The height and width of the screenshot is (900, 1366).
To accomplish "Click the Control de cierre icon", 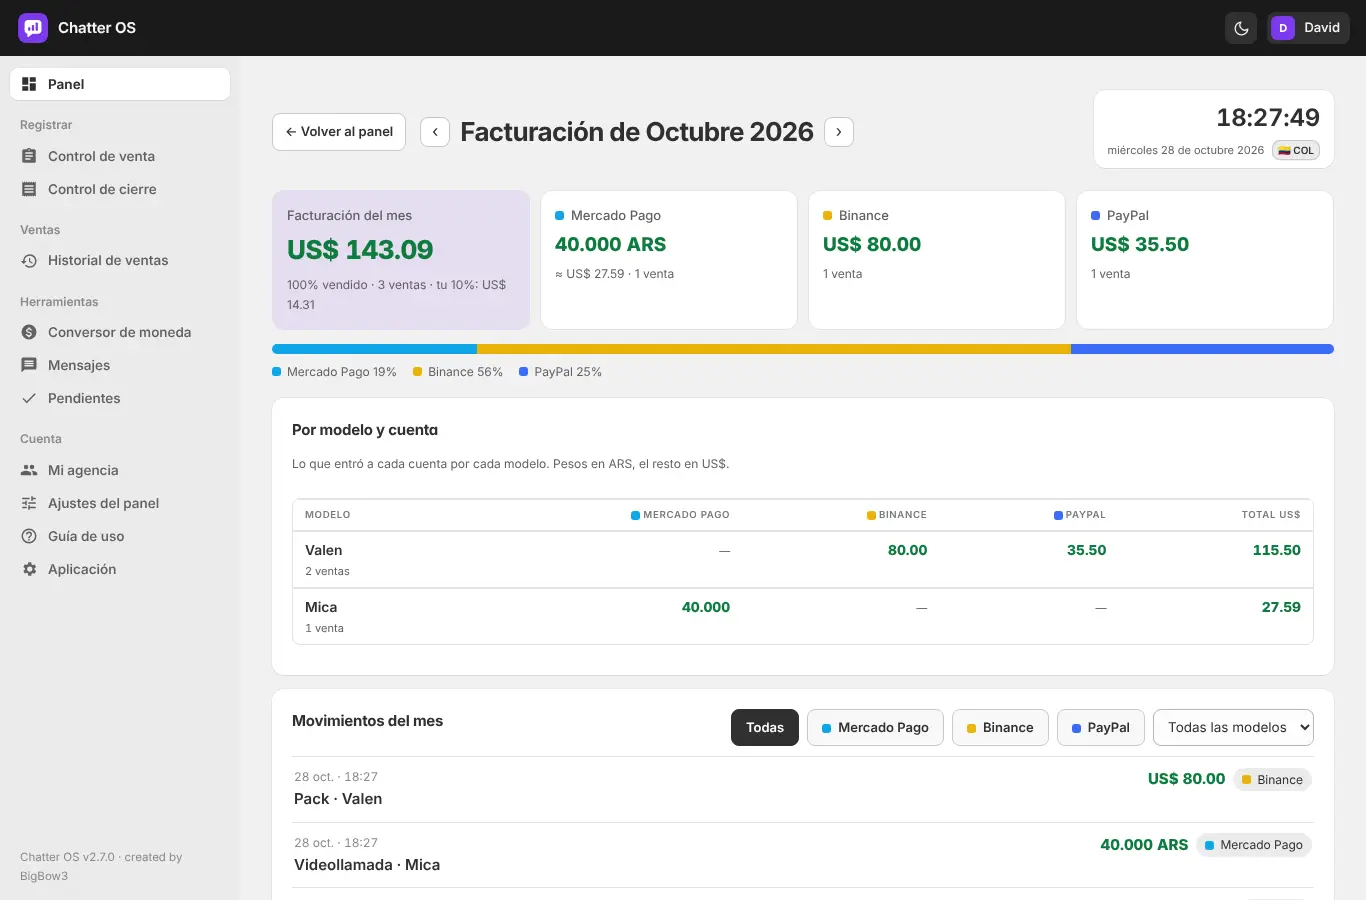I will pos(29,189).
